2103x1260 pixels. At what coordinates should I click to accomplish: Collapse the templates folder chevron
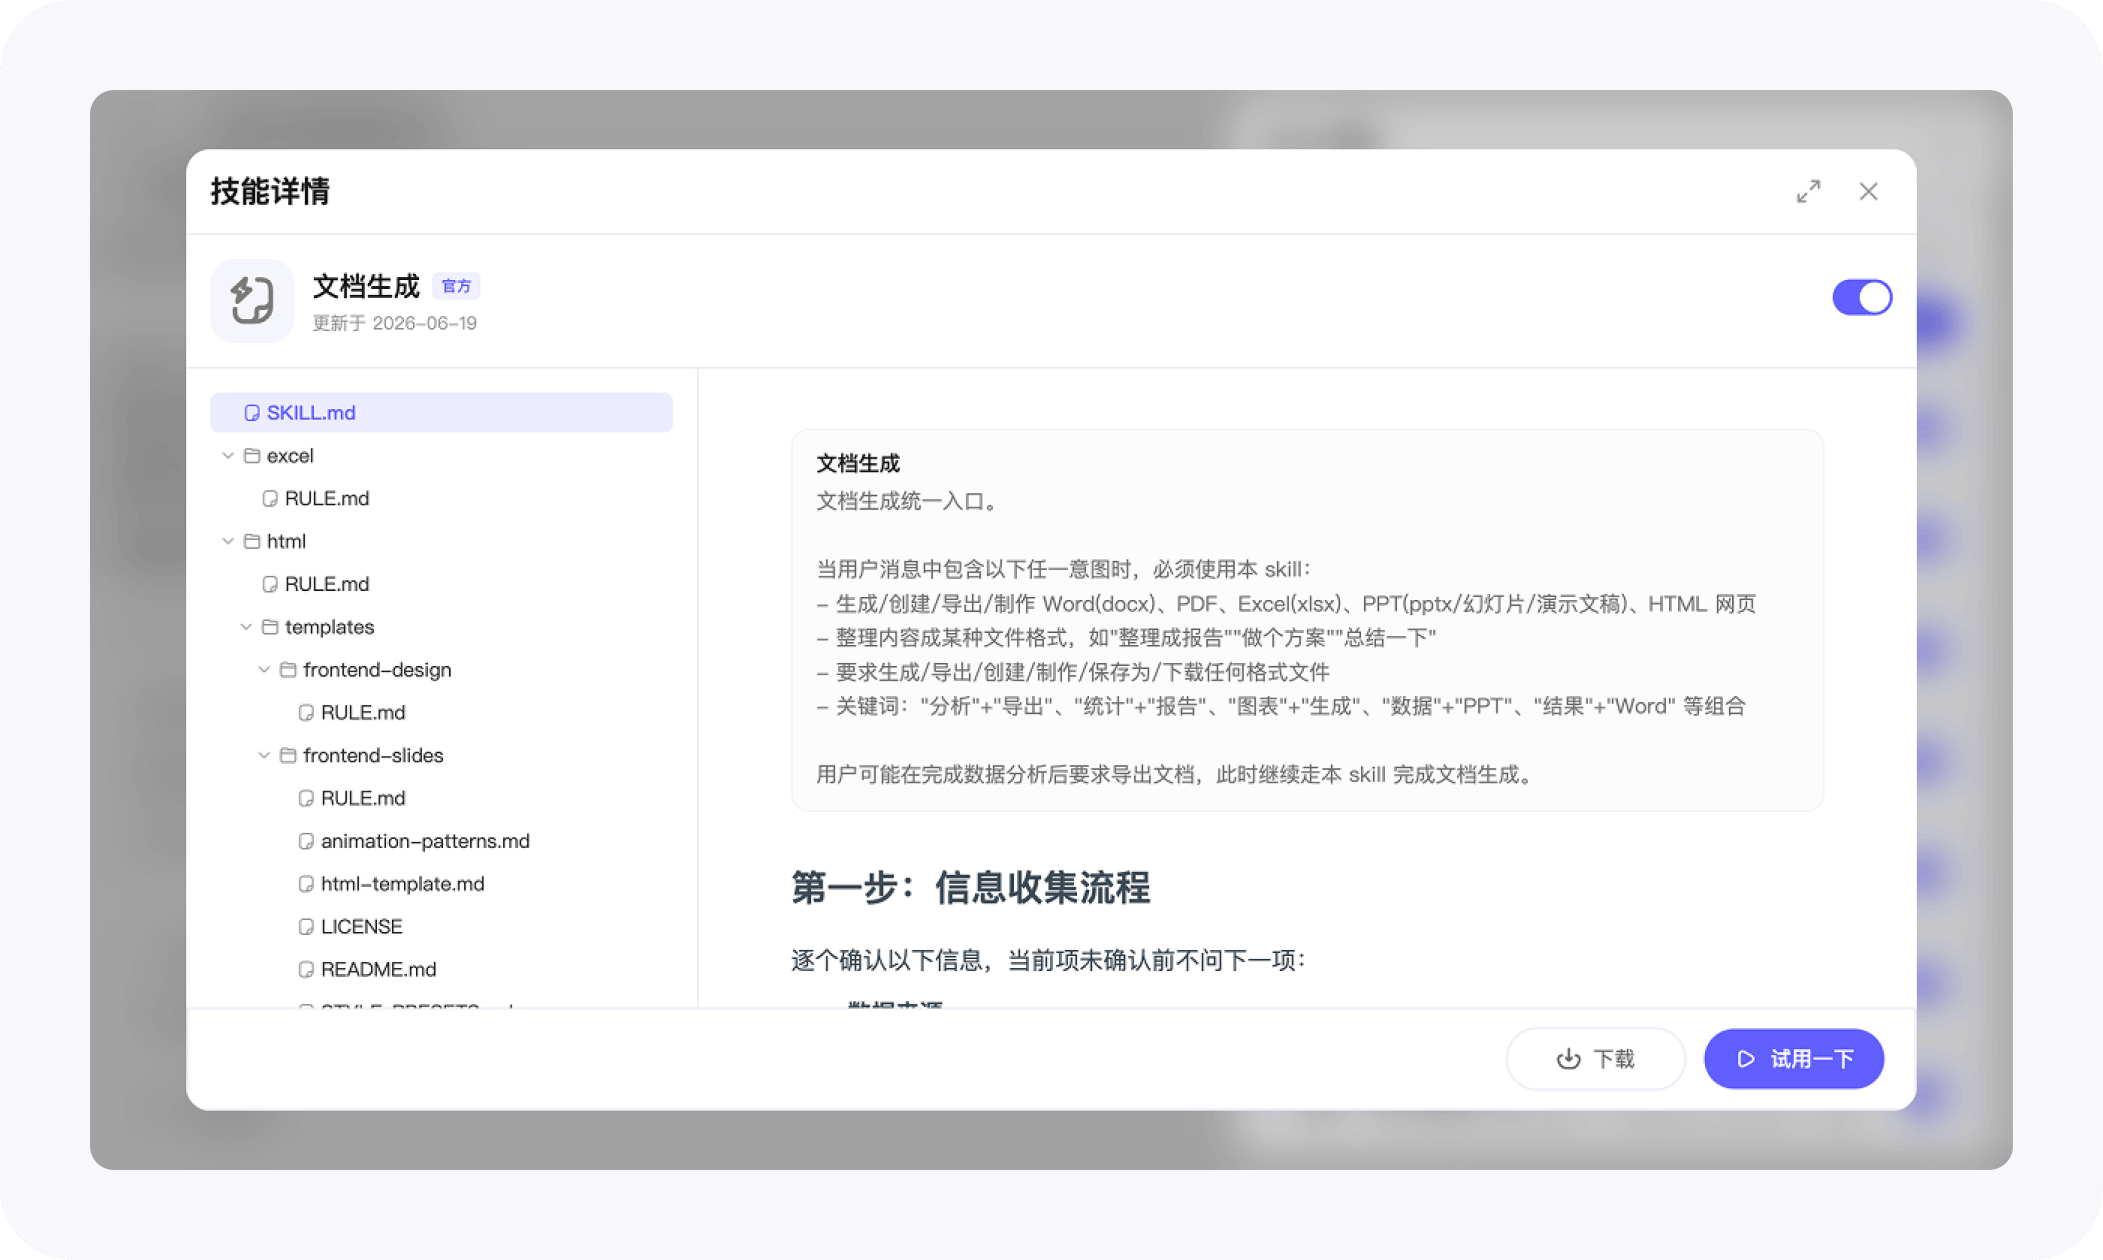click(x=246, y=627)
